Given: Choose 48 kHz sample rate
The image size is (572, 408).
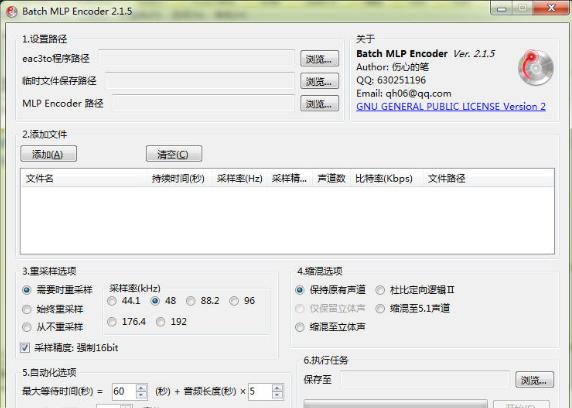Looking at the screenshot, I should click(163, 301).
